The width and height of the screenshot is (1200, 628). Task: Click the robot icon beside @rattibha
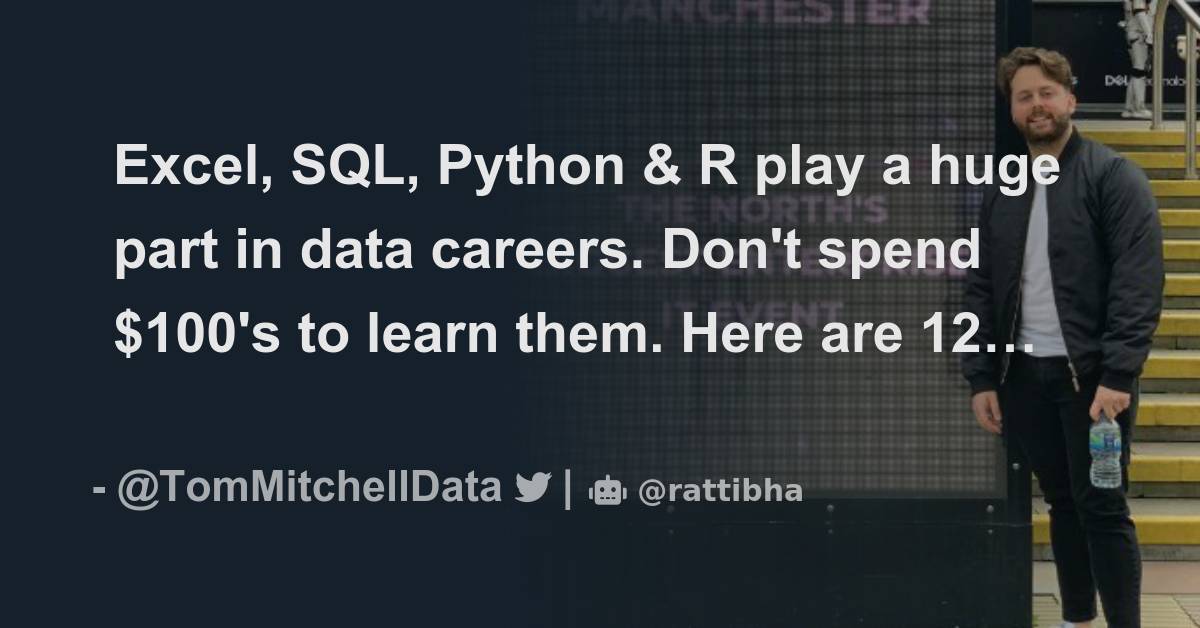[x=608, y=490]
